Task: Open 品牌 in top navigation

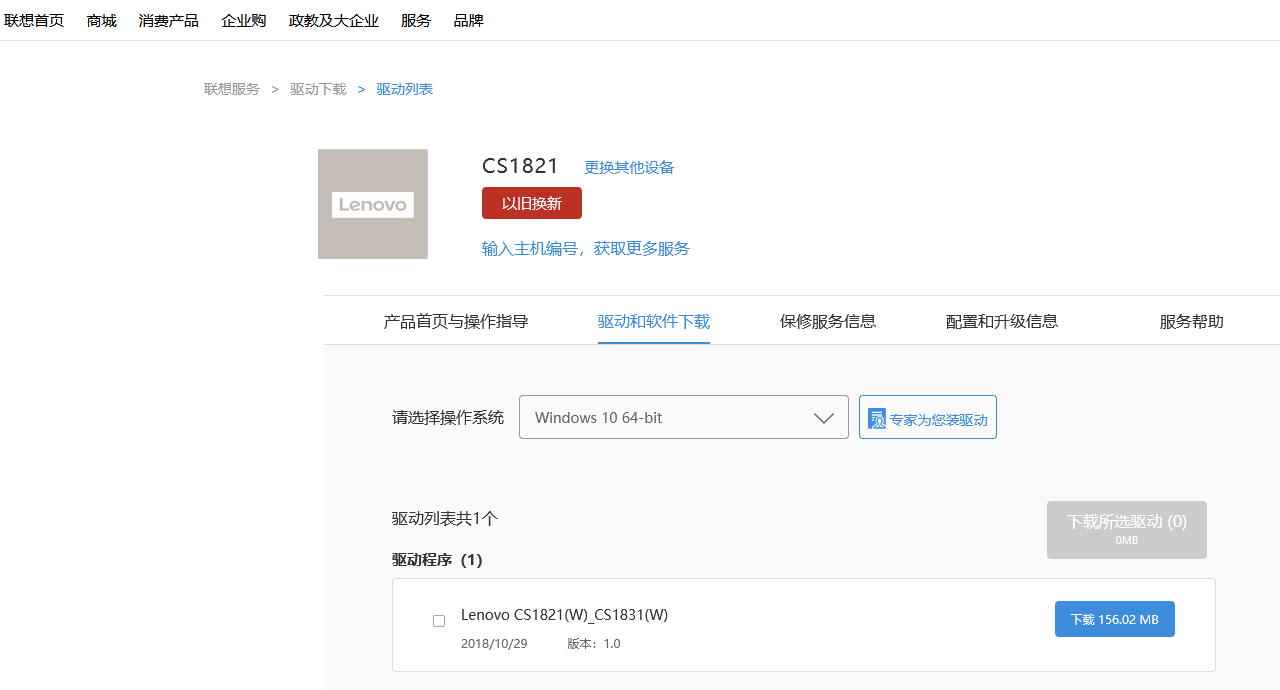Action: pyautogui.click(x=468, y=20)
